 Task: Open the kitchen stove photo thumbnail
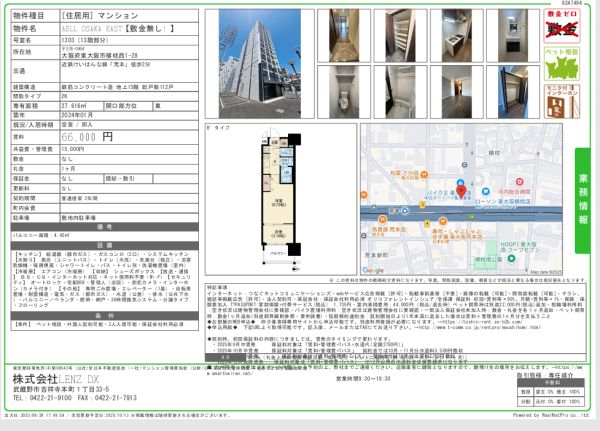click(457, 36)
